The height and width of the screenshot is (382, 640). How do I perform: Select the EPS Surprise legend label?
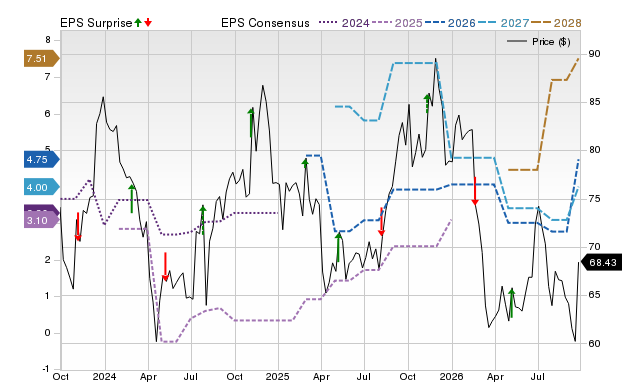click(96, 23)
